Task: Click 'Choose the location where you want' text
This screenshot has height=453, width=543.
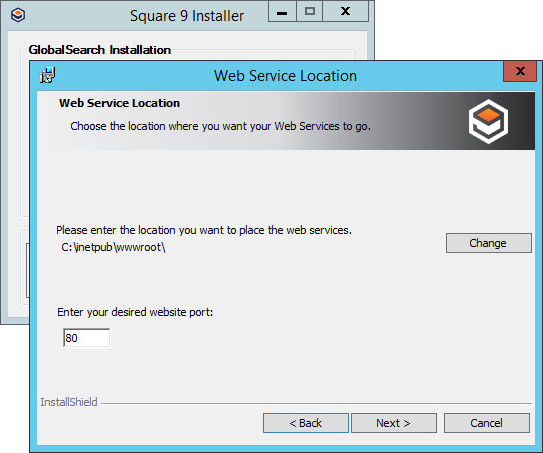Action: pyautogui.click(x=220, y=126)
